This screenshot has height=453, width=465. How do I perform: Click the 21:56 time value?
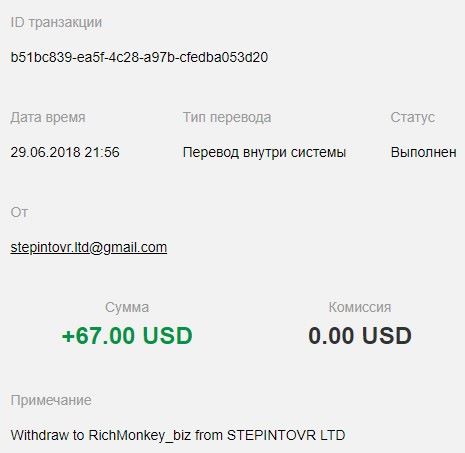[102, 152]
